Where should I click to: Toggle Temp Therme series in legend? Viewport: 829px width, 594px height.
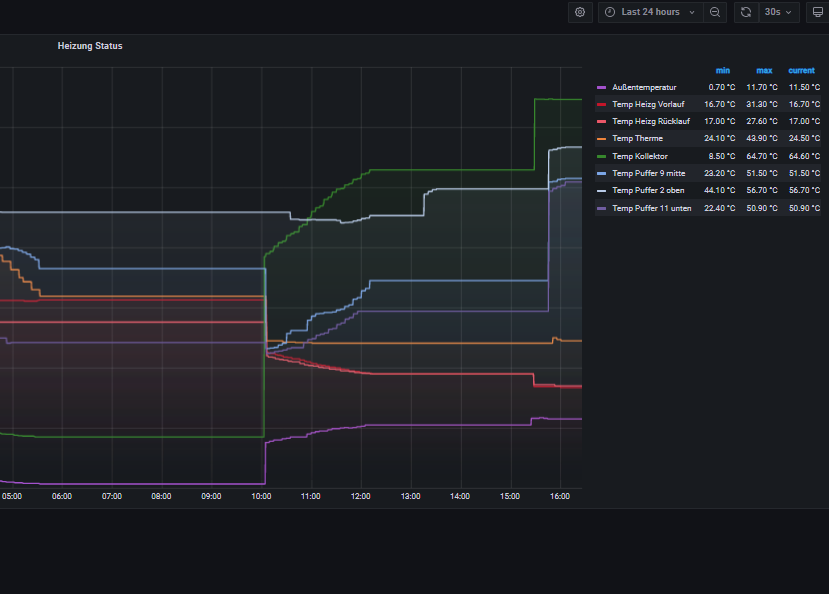637,139
